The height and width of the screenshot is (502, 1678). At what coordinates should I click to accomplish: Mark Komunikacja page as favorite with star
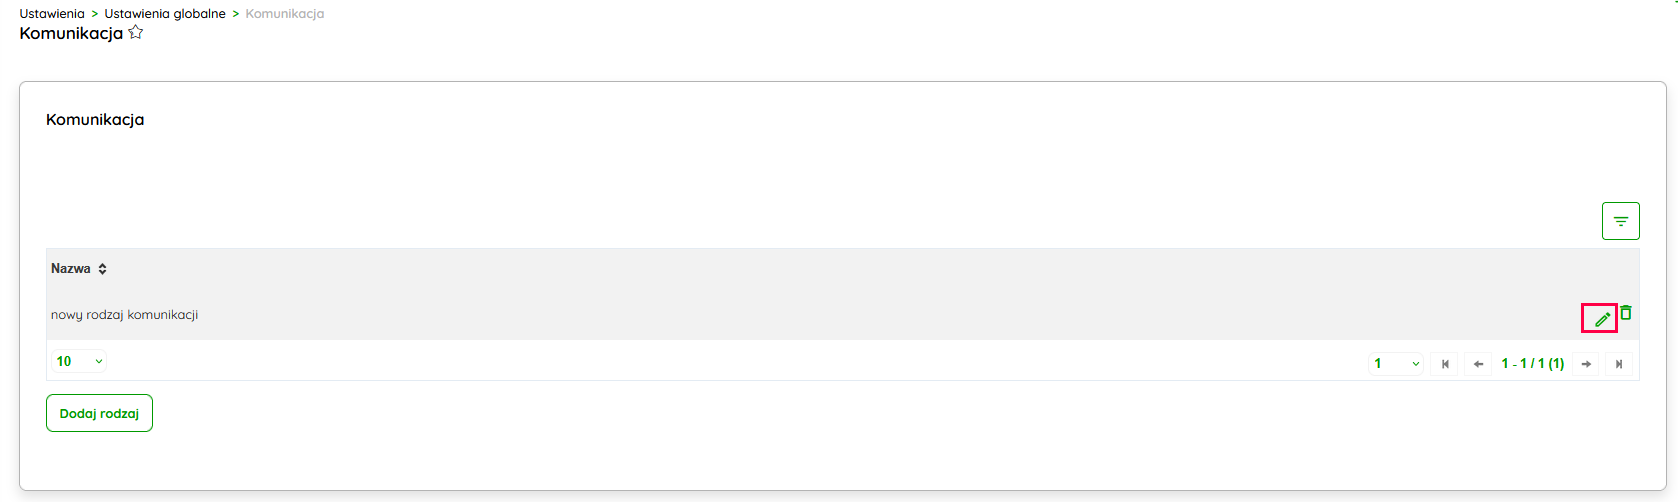coord(136,33)
